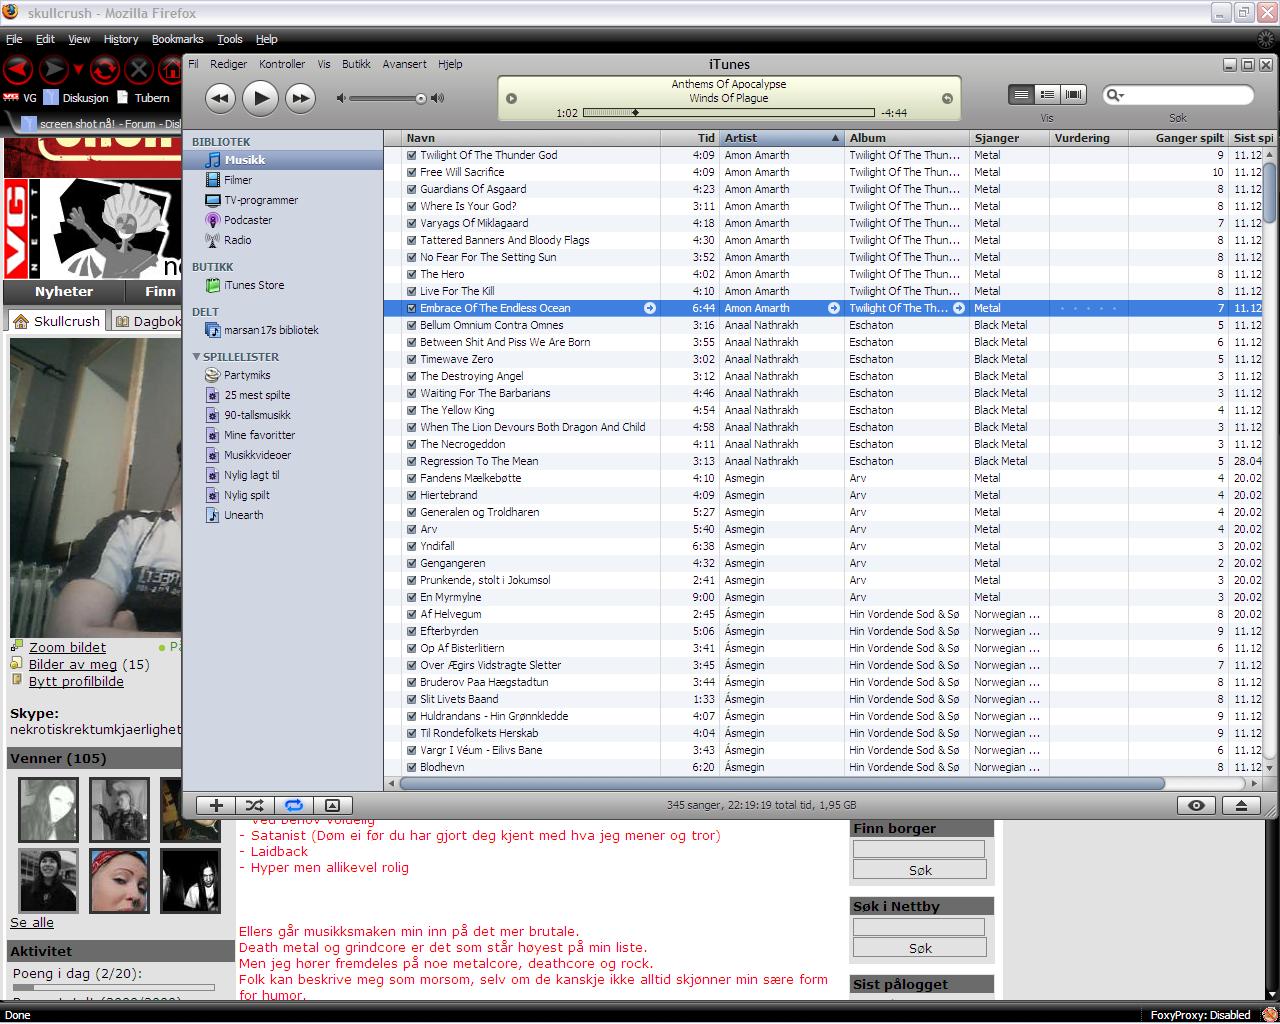The height and width of the screenshot is (1024, 1280).
Task: Open the iTunes Fil menu
Action: (193, 64)
